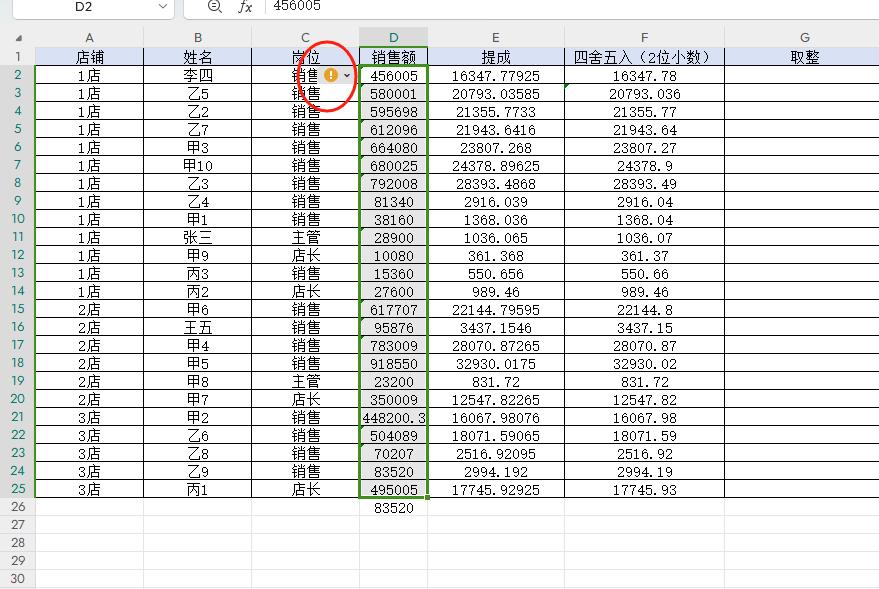The image size is (879, 589).
Task: Click rounded cell 16347.78
Action: [644, 75]
